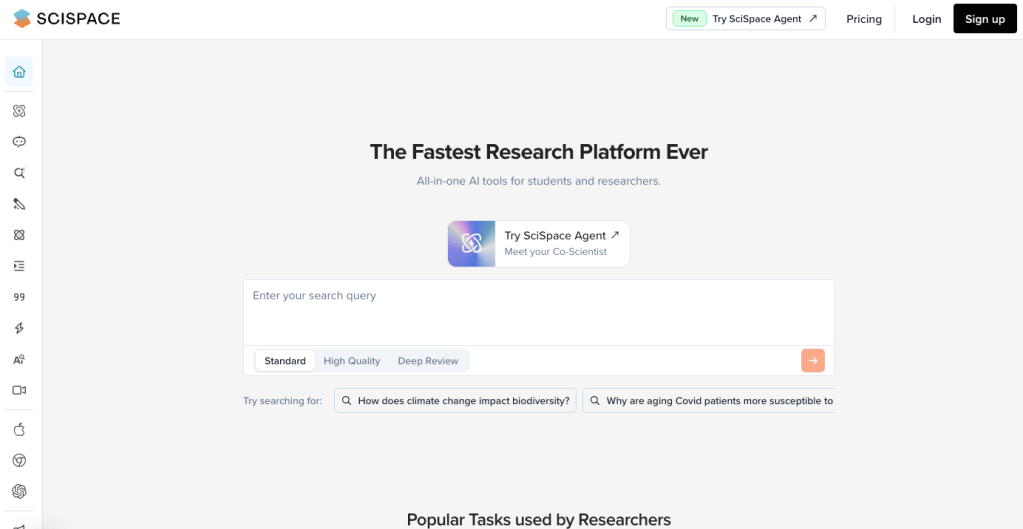Click the orange arrow submit search button
Viewport: 1023px width, 529px height.
click(x=812, y=361)
